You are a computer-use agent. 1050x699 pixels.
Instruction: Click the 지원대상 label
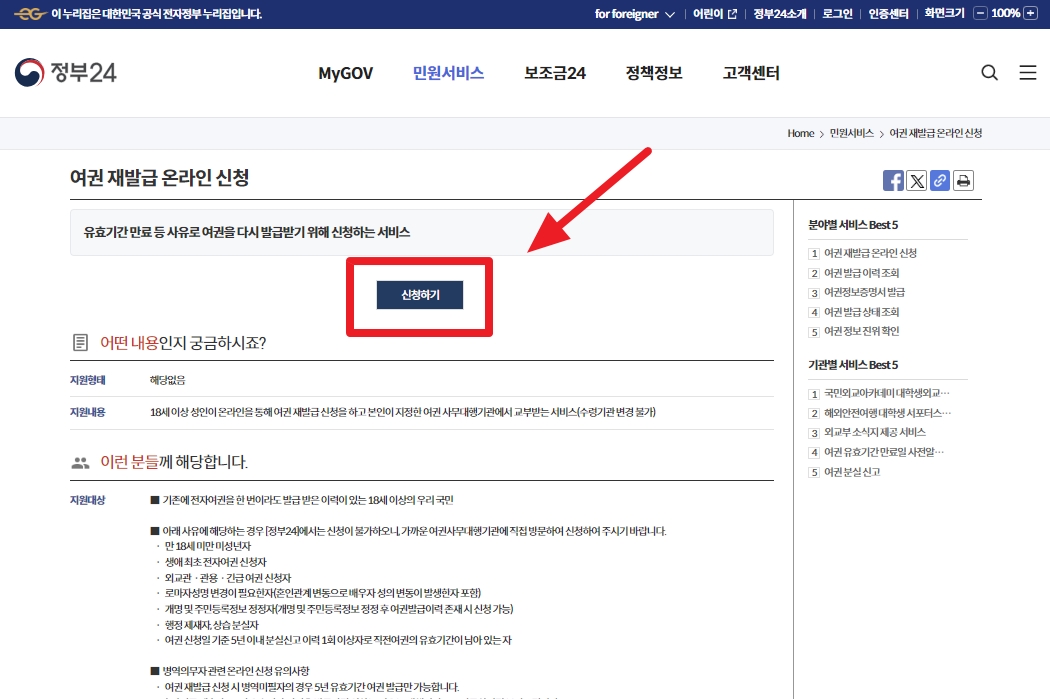[x=88, y=500]
